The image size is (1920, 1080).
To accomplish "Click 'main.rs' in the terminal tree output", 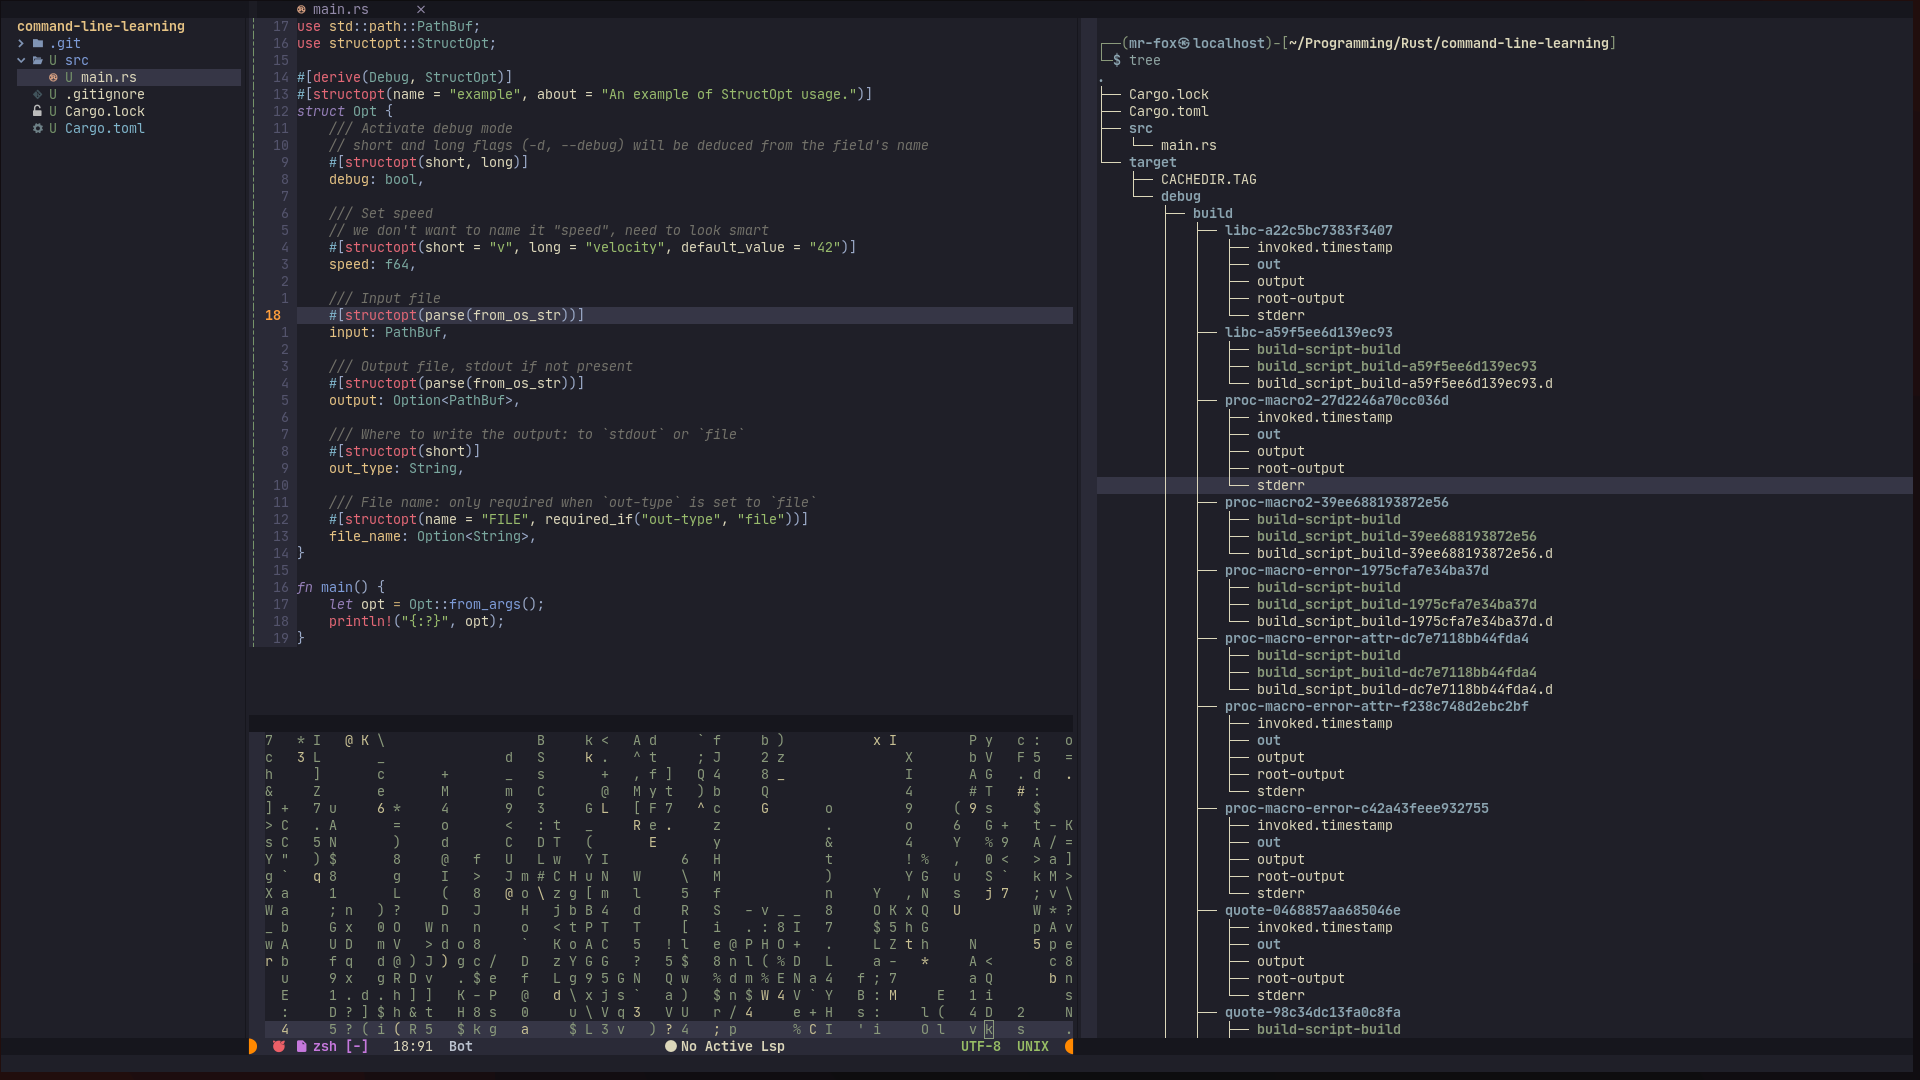I will 1189,145.
